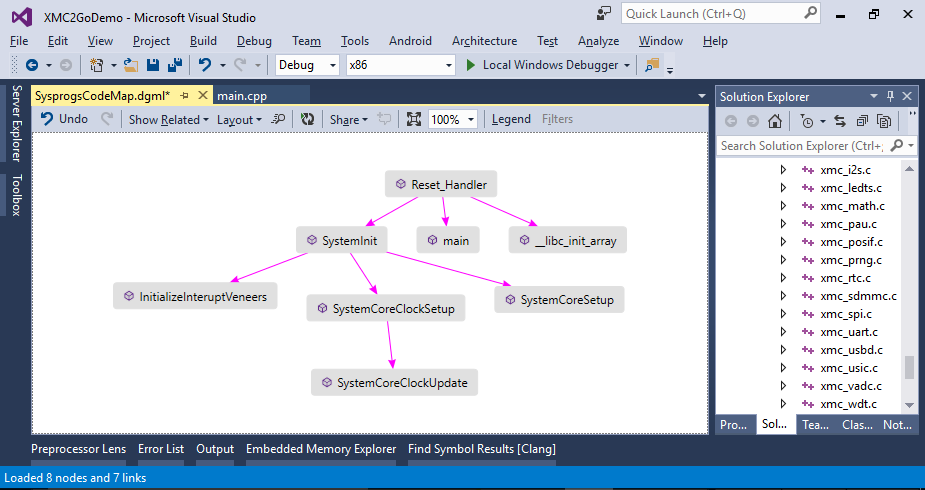Click Local Windows Debugger button

point(550,65)
